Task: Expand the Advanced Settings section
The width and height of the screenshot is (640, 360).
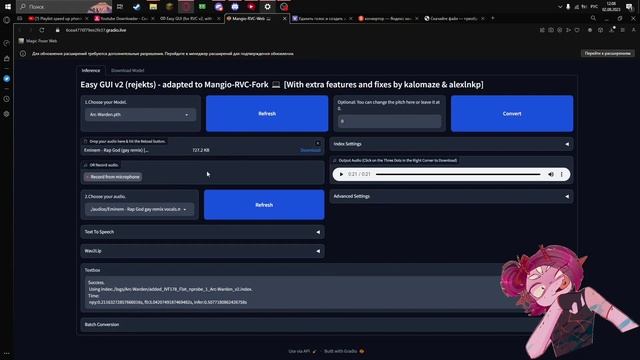Action: tap(451, 196)
